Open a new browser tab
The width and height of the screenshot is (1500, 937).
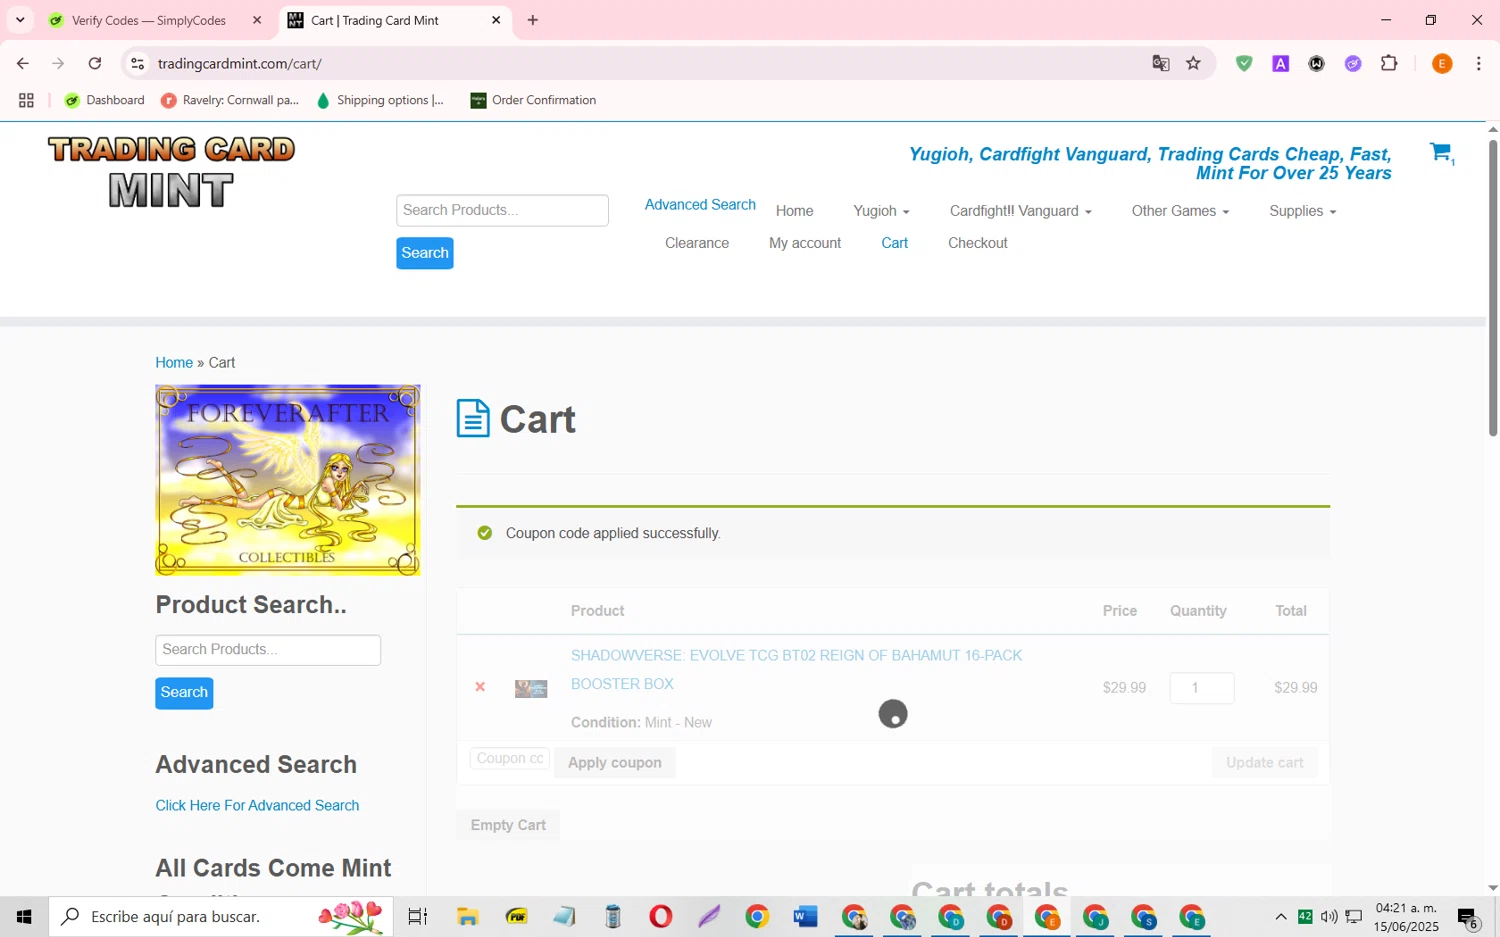533,20
